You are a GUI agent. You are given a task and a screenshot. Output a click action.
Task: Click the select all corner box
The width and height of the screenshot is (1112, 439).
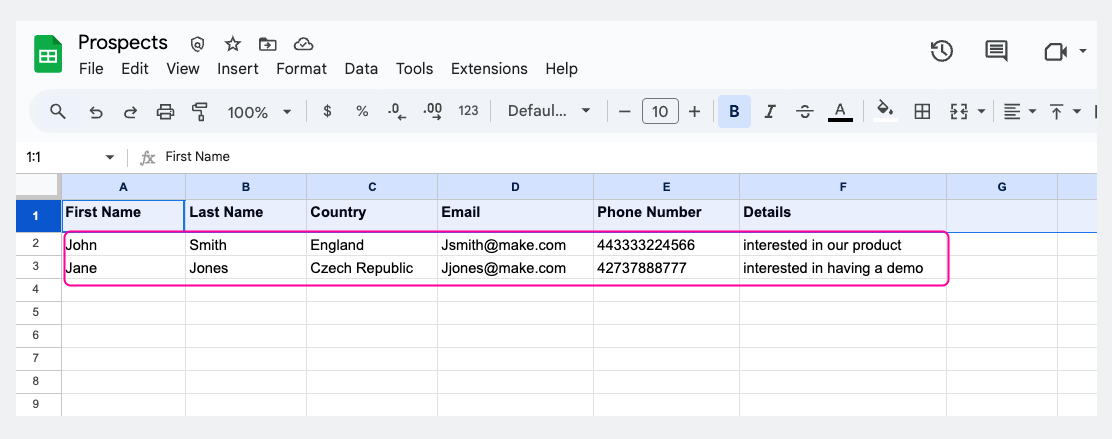coord(38,187)
